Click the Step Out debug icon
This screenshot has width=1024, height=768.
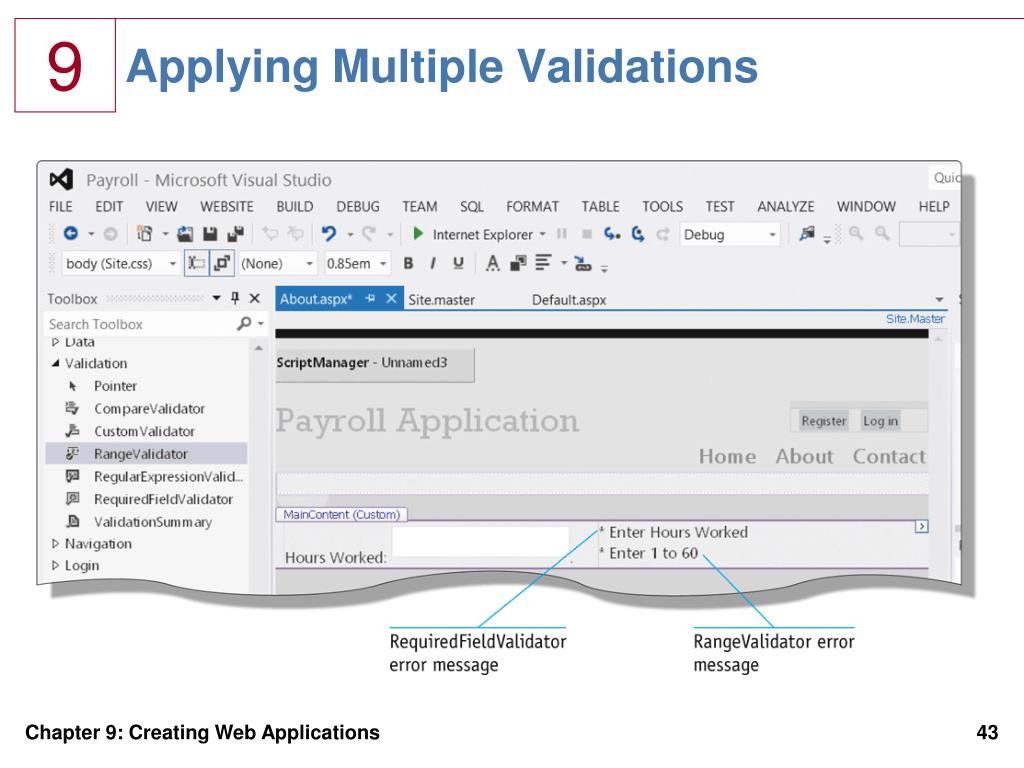(x=663, y=233)
